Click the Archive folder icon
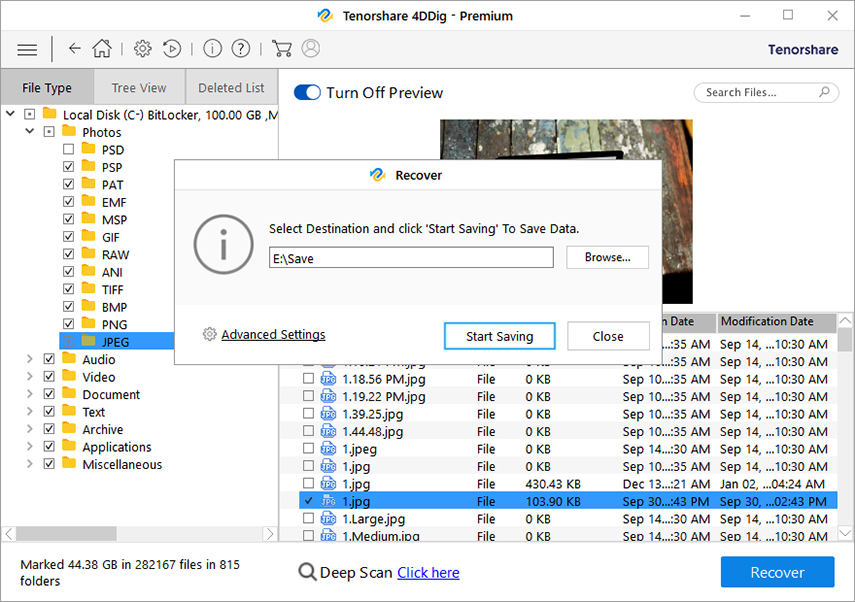855x602 pixels. tap(69, 429)
